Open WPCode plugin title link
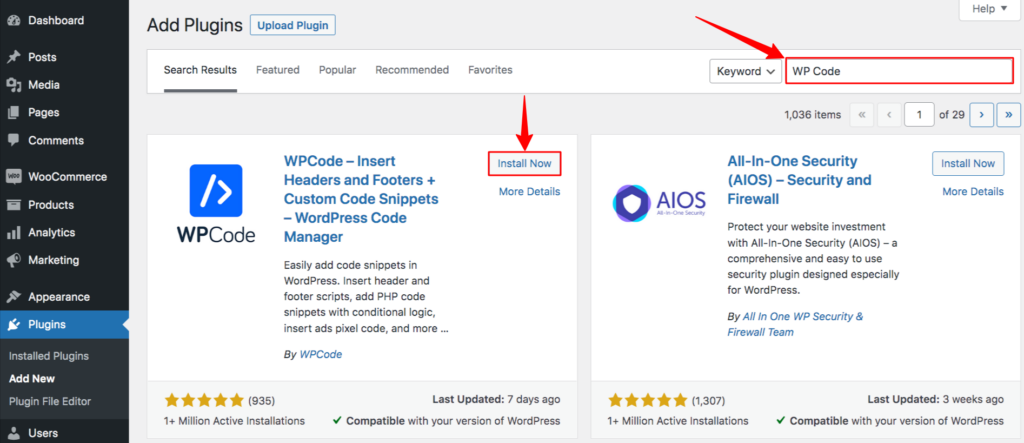This screenshot has height=443, width=1024. tap(361, 199)
